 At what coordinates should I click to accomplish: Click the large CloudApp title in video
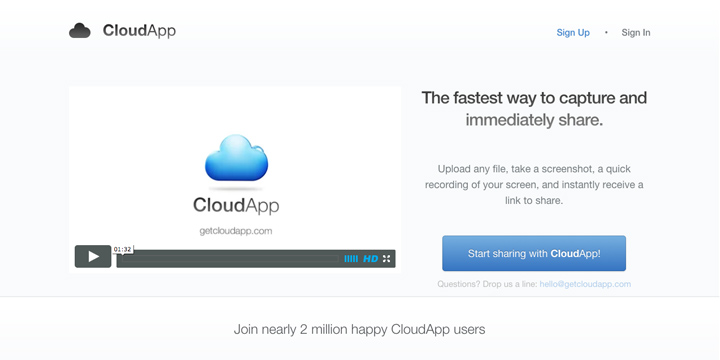[236, 205]
